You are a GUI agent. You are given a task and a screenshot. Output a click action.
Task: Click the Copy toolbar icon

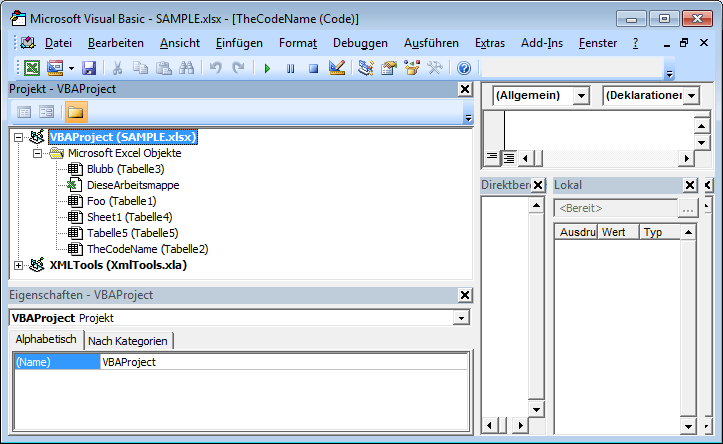click(x=140, y=68)
